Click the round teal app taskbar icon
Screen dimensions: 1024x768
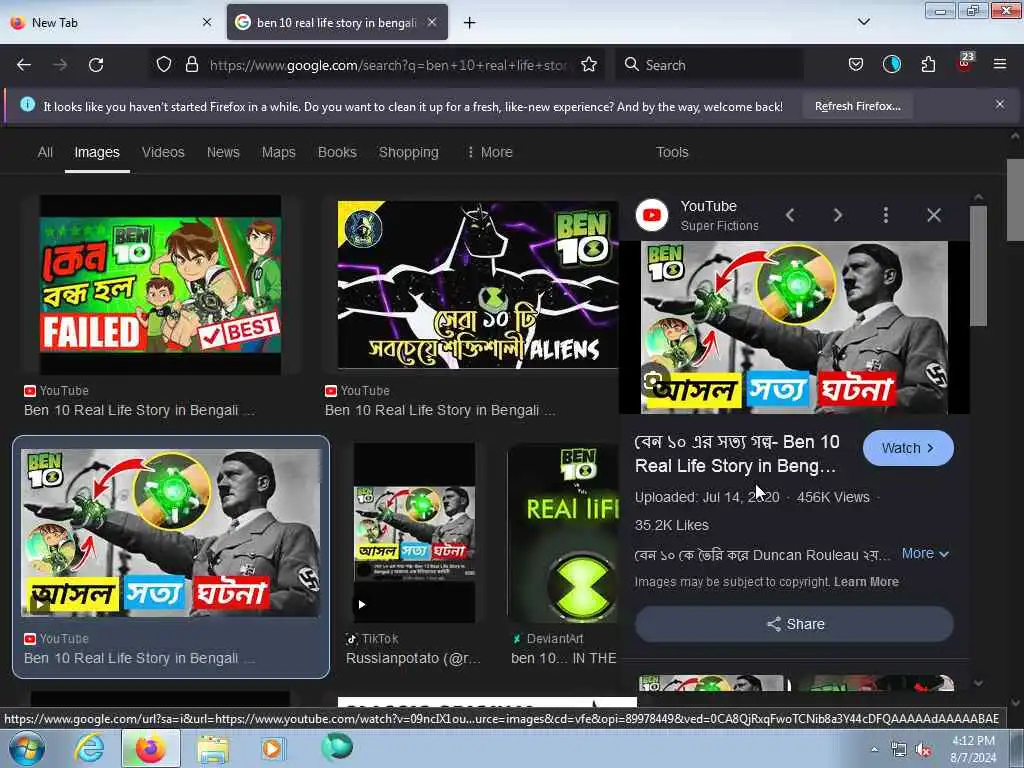point(337,747)
